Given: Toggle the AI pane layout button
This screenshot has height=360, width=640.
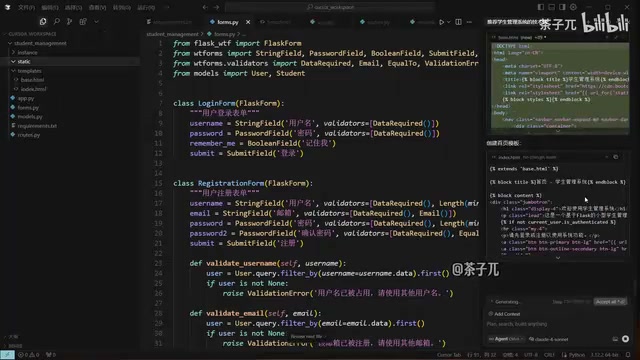Looking at the screenshot, I should pyautogui.click(x=562, y=7).
